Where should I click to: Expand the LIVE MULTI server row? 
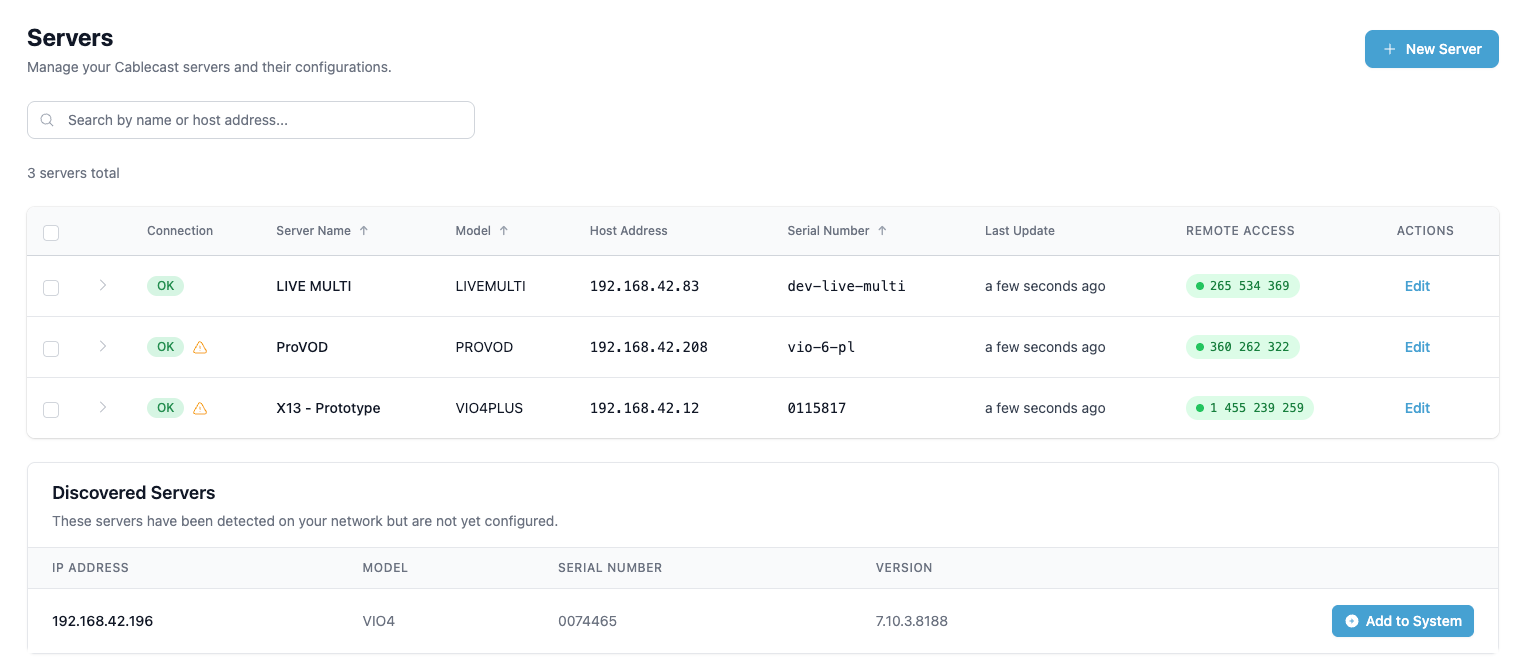102,286
